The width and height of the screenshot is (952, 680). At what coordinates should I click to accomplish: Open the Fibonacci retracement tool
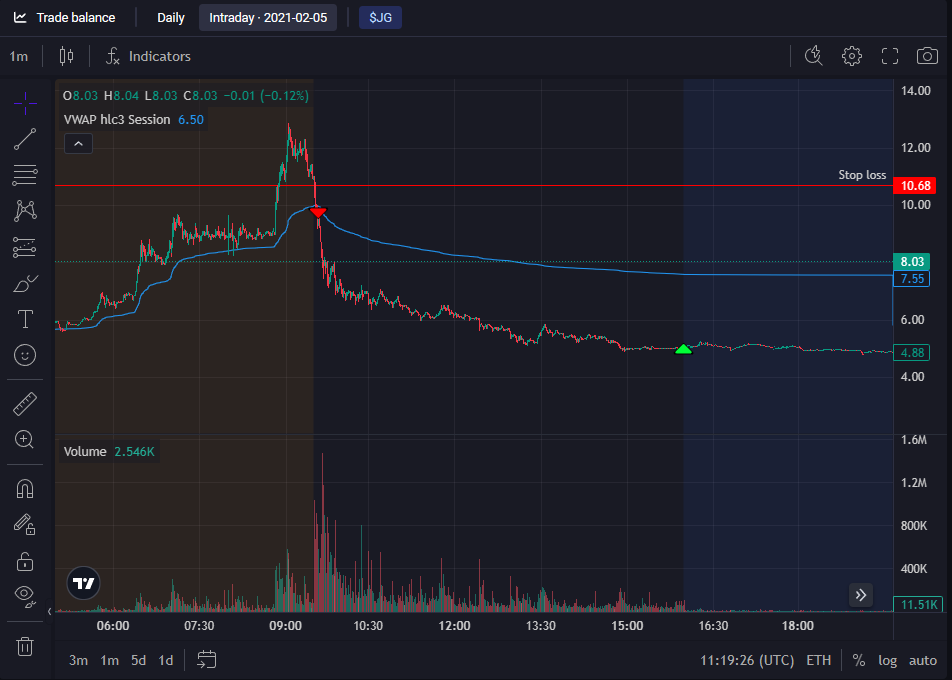(x=25, y=175)
